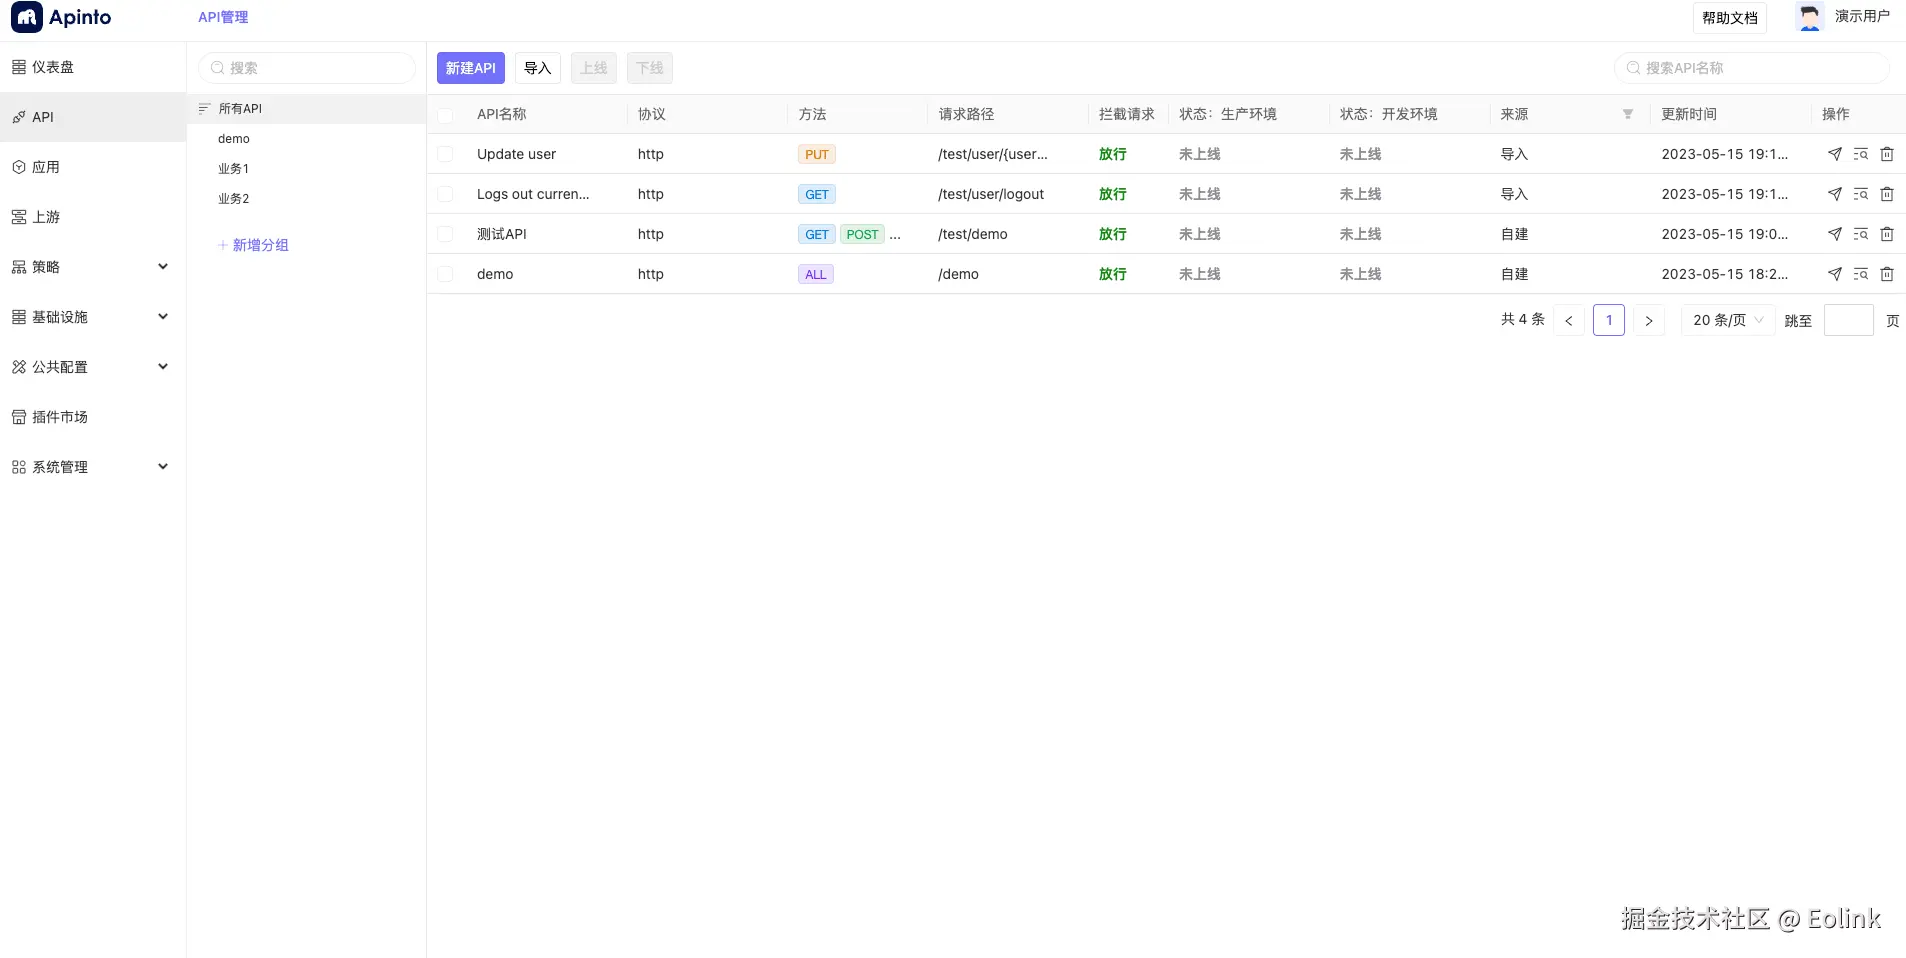Viewport: 1906px width, 958px height.
Task: Check the Update user row checkbox
Action: coord(445,154)
